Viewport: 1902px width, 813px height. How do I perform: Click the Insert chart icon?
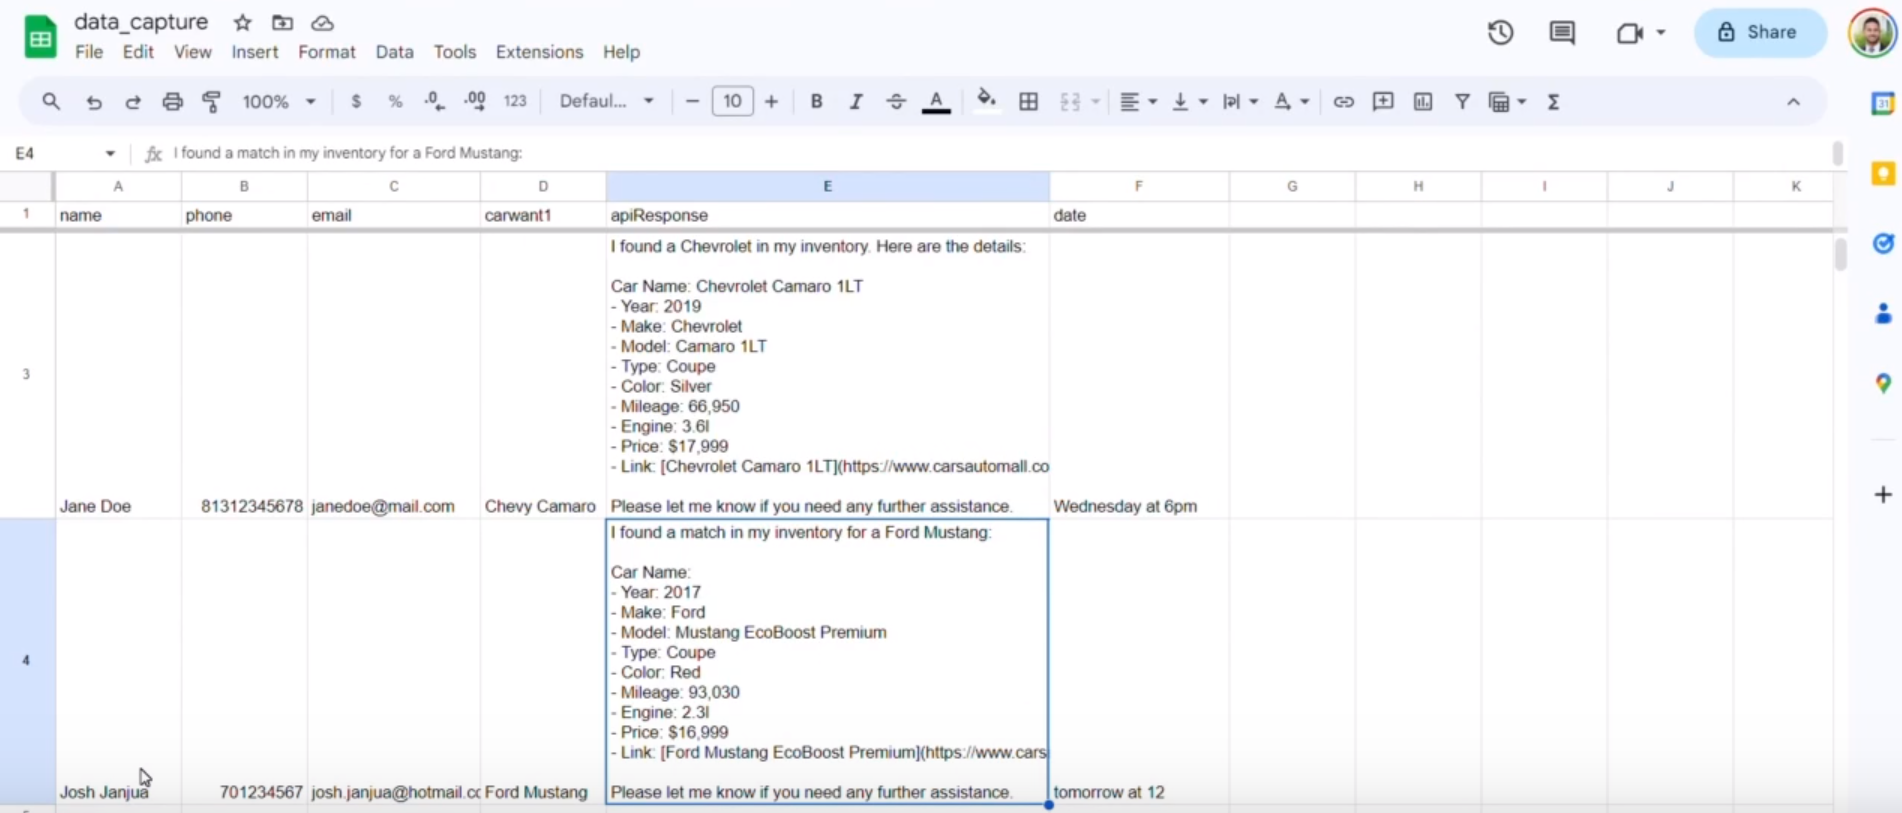point(1422,102)
